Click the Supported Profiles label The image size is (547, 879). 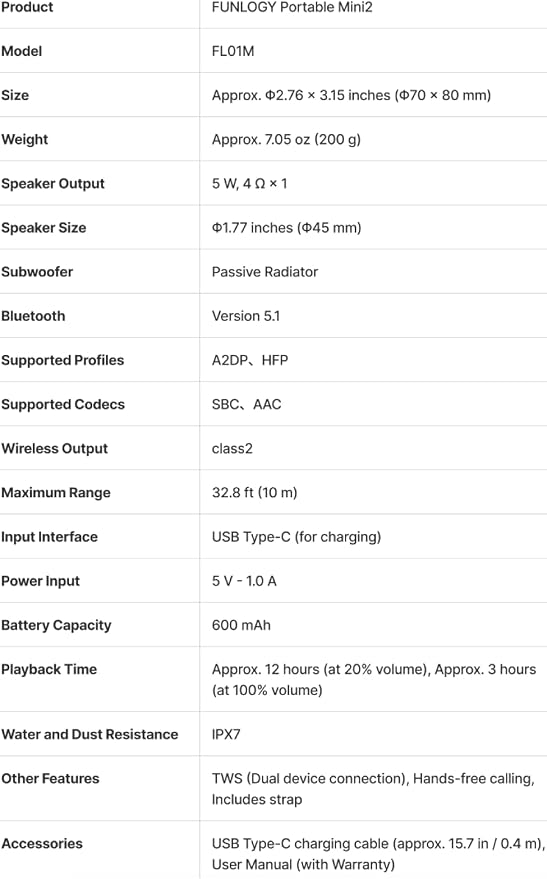coord(62,360)
